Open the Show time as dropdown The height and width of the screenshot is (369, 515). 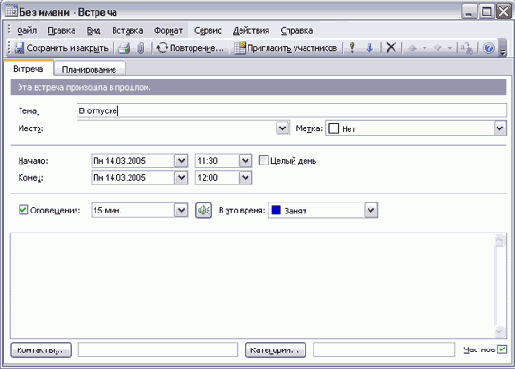pyautogui.click(x=371, y=210)
